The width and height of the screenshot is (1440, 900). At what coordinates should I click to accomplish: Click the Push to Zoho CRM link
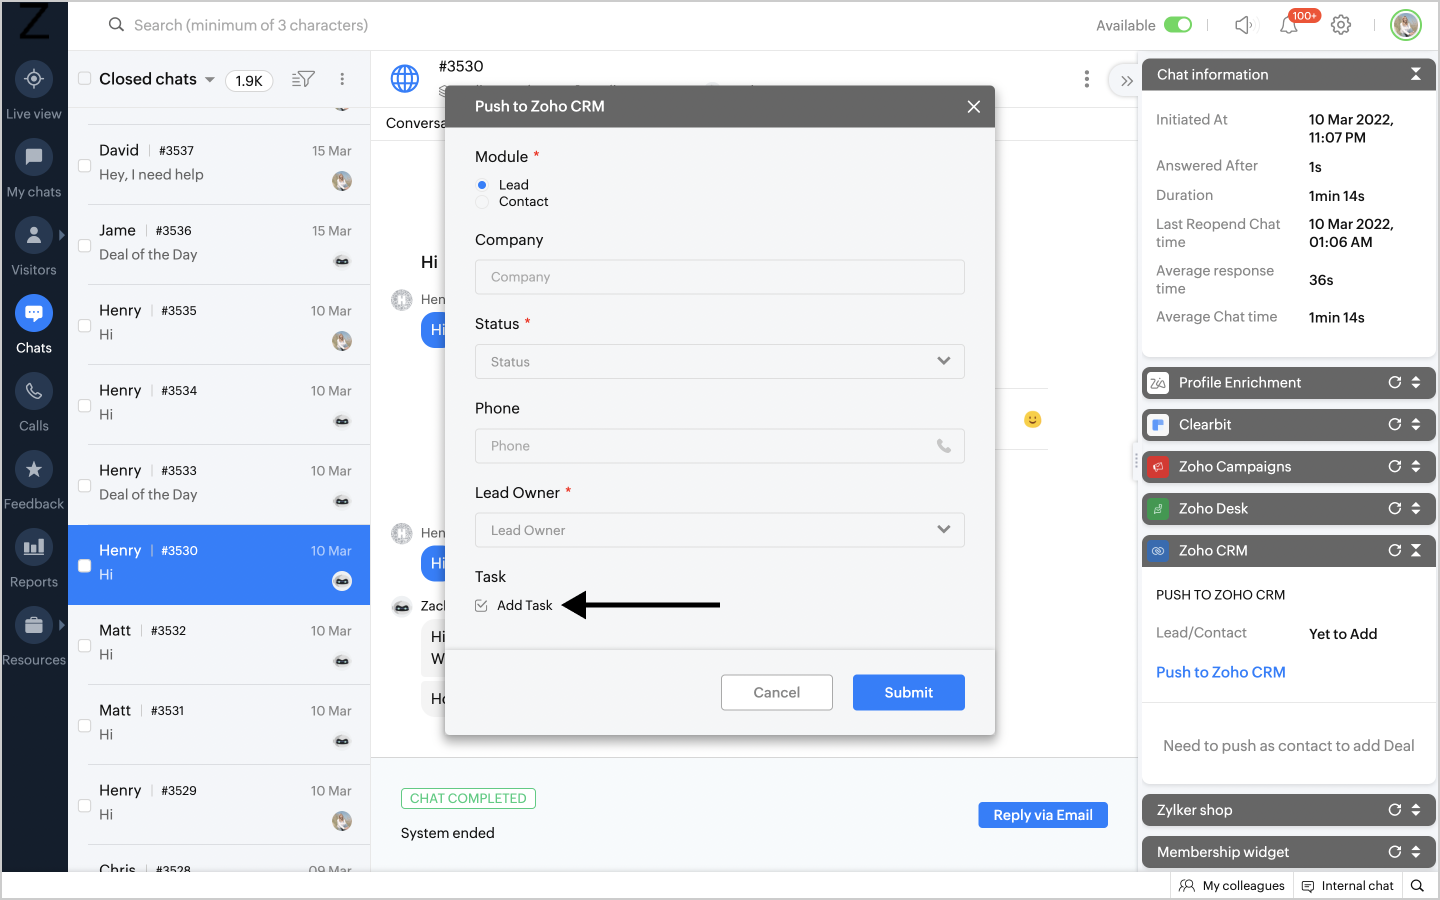(x=1221, y=672)
